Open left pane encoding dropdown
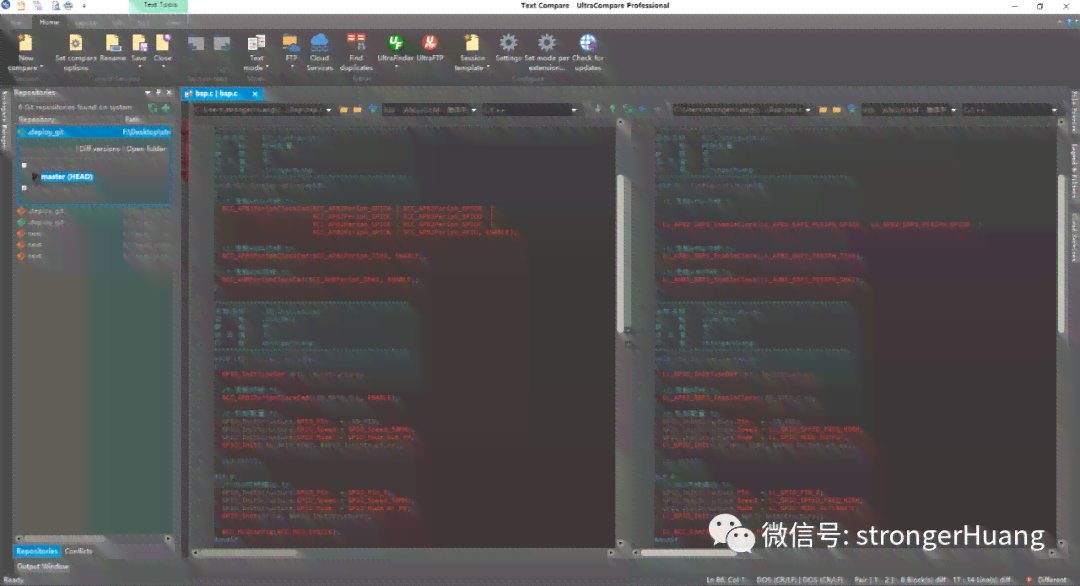Screen dimensions: 1080x586 (474, 110)
